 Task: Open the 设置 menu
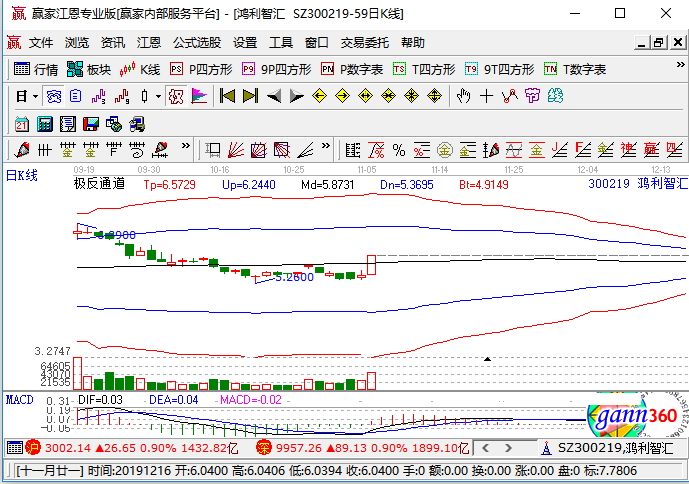(245, 43)
